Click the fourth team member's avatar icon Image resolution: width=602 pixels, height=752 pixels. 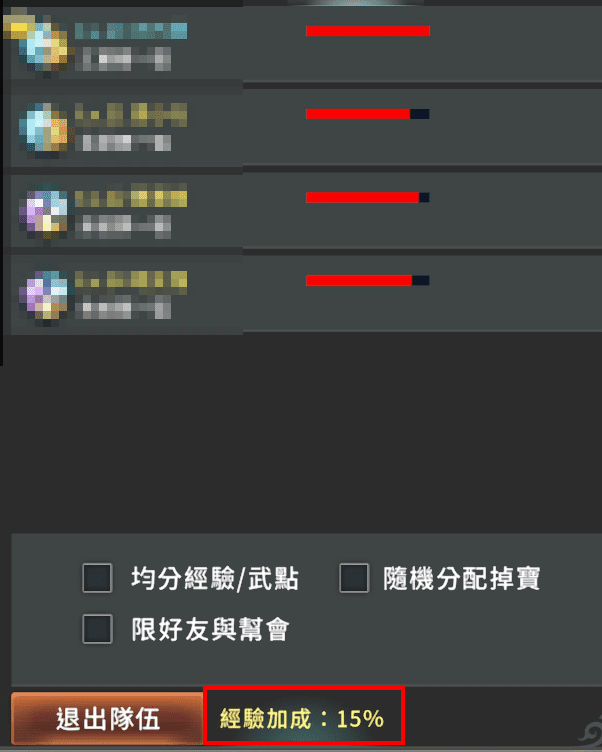[43, 294]
